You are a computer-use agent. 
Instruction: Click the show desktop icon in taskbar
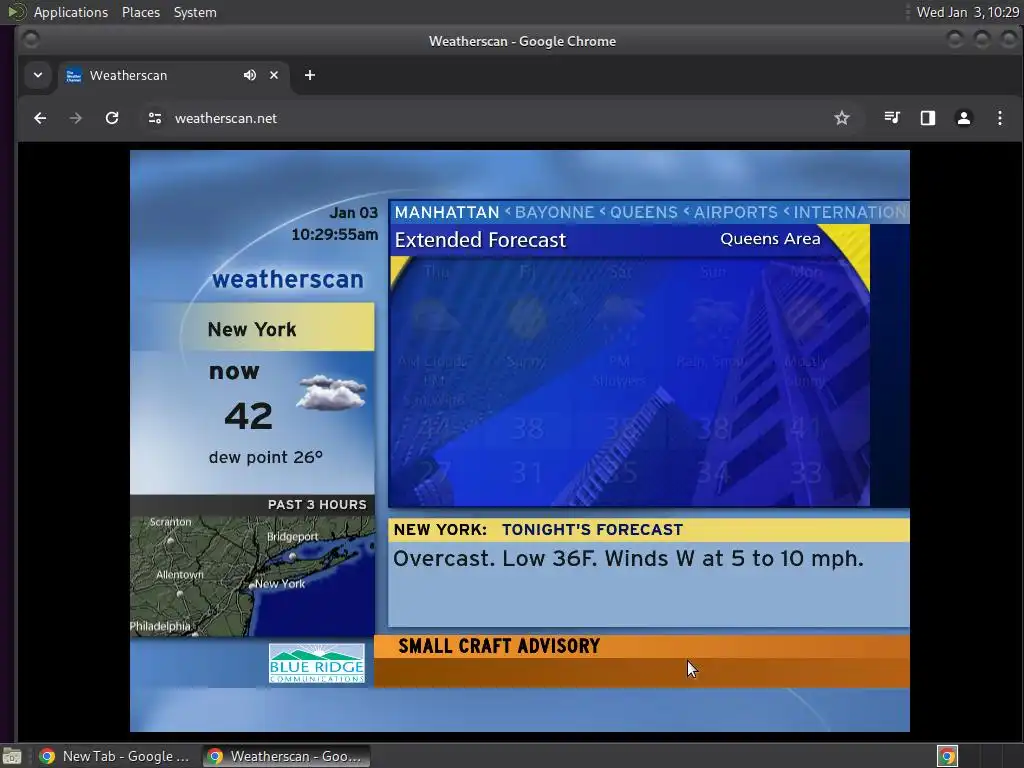click(x=12, y=757)
